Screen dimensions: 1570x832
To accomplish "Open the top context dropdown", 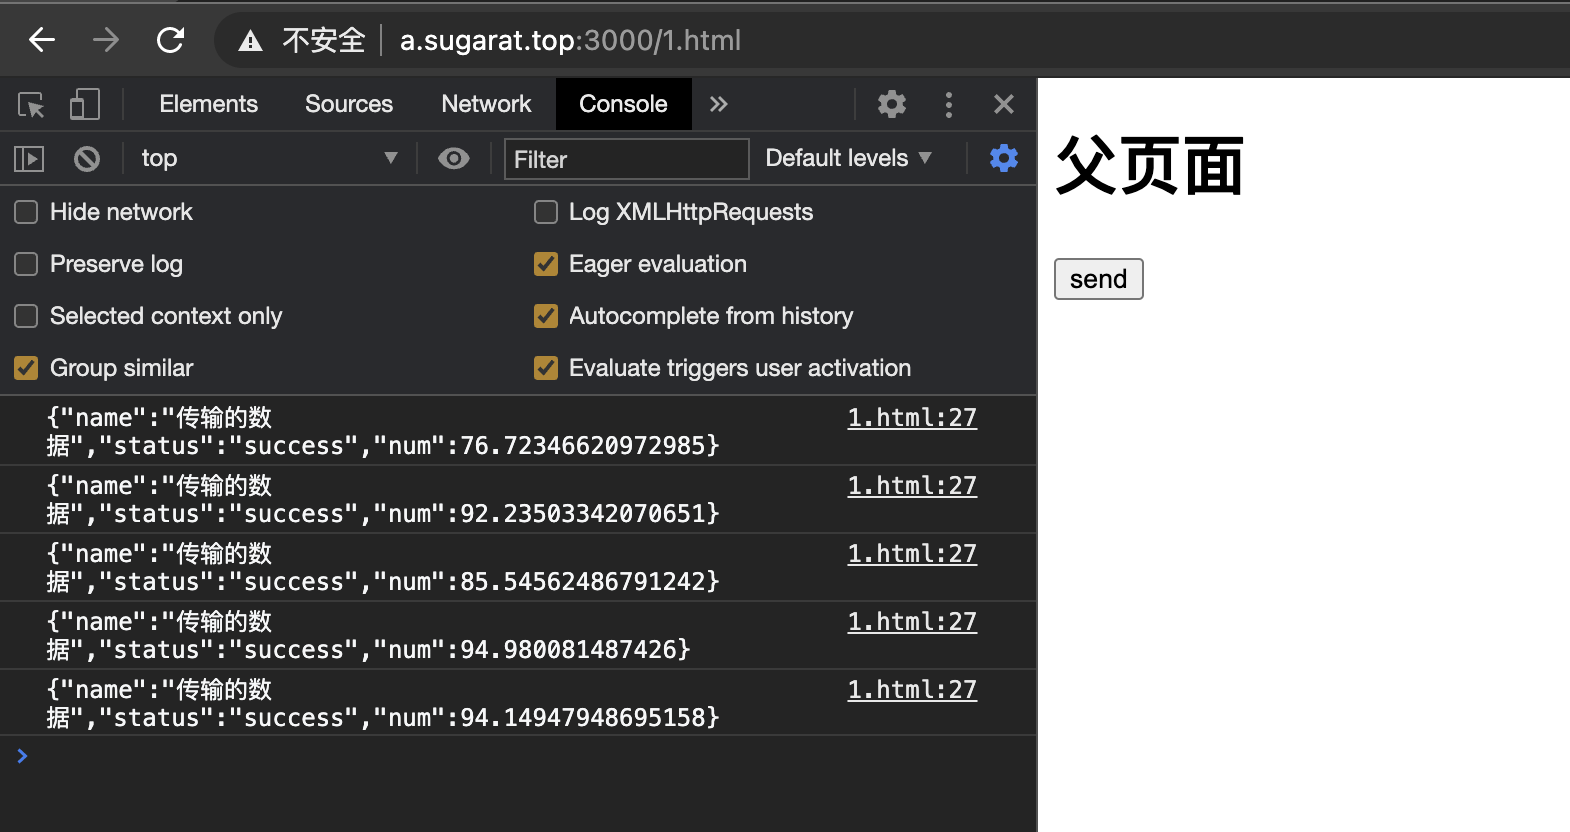I will tap(270, 158).
